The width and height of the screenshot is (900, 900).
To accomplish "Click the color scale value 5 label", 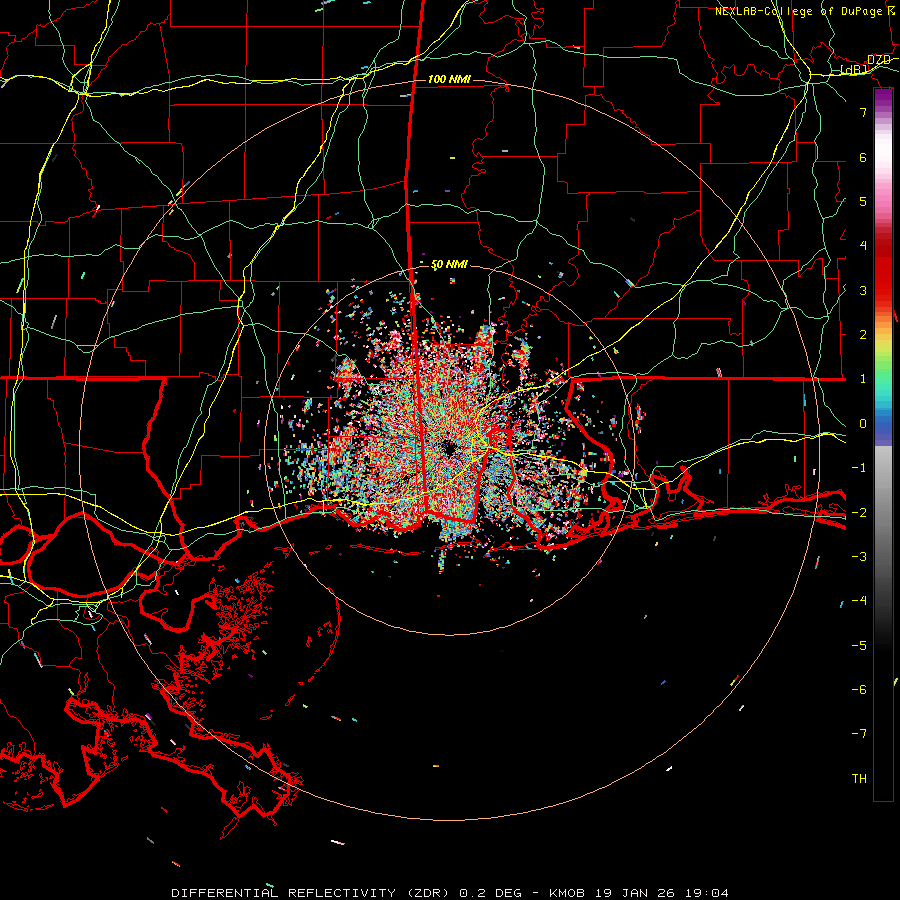I will click(x=863, y=201).
